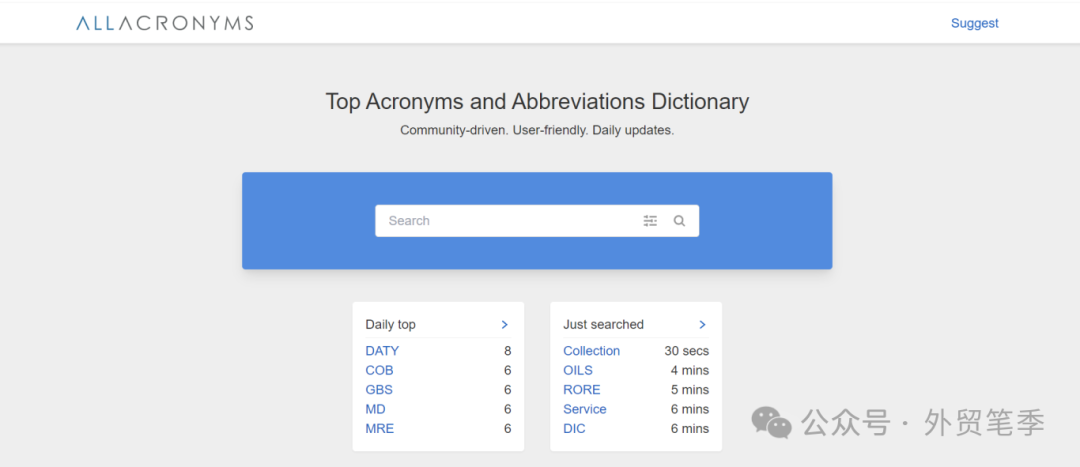Open the RORE search link
Viewport: 1080px width, 467px height.
tap(582, 389)
